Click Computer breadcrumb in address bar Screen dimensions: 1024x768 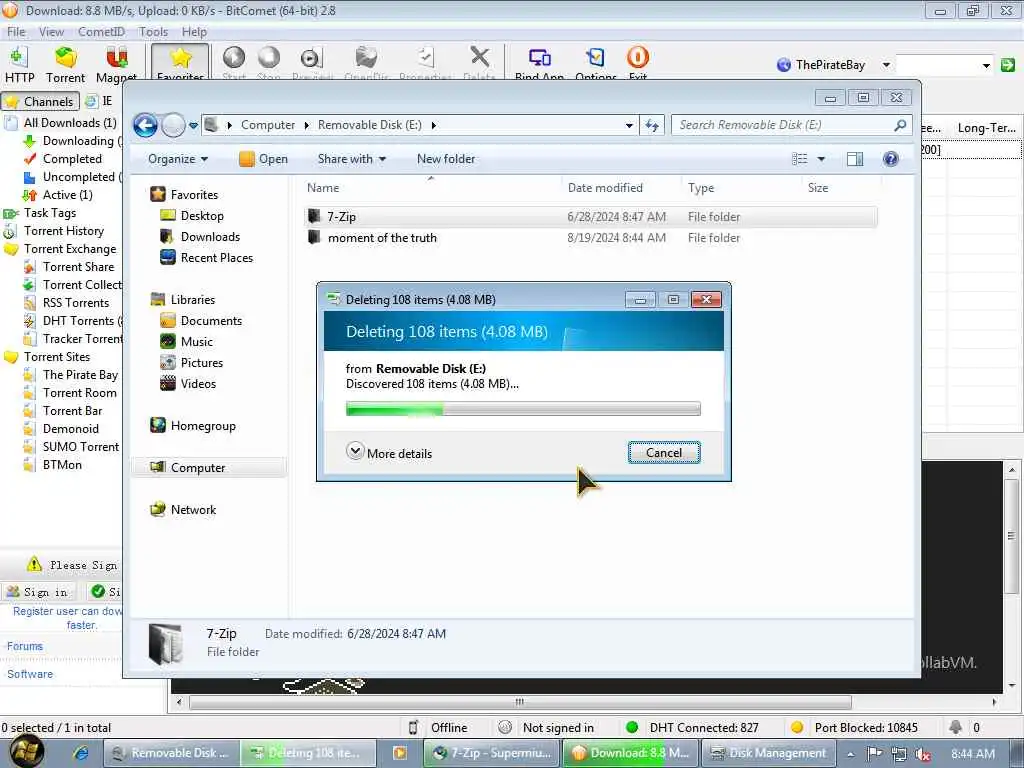tap(268, 125)
